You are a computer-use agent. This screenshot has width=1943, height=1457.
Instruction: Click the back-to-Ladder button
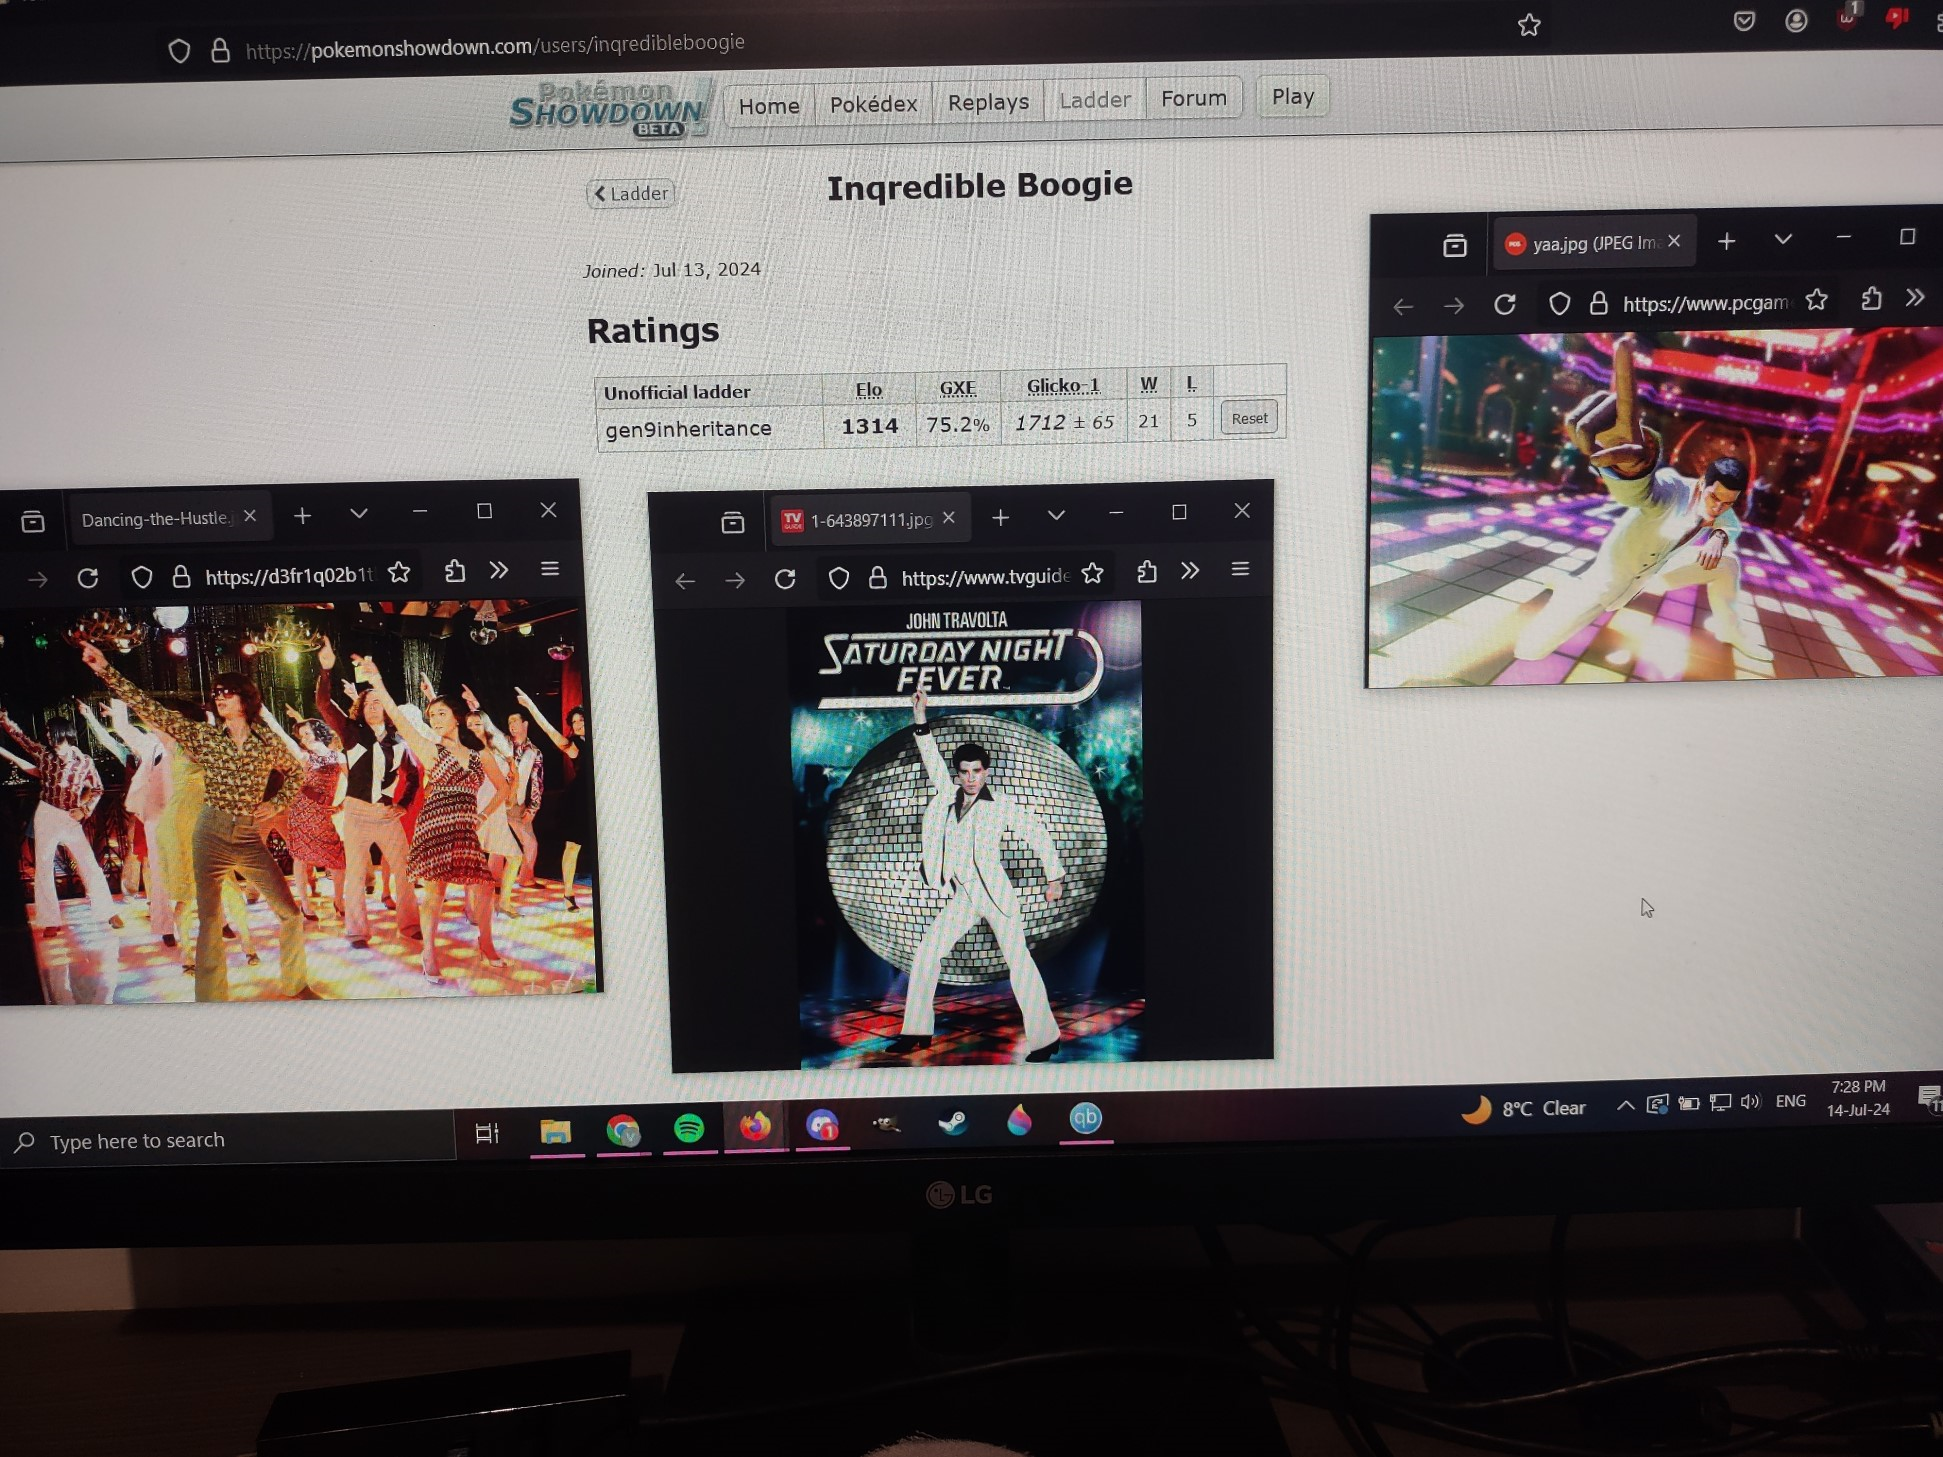631,193
